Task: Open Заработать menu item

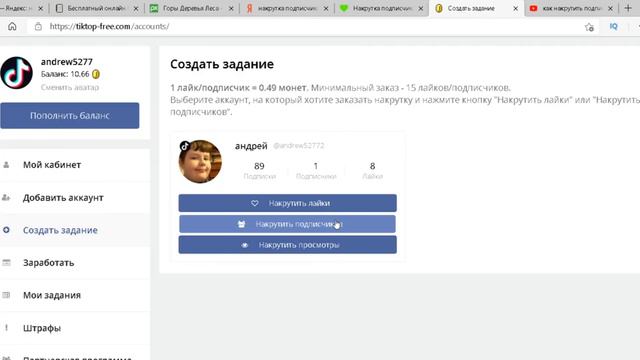Action: pyautogui.click(x=75, y=263)
